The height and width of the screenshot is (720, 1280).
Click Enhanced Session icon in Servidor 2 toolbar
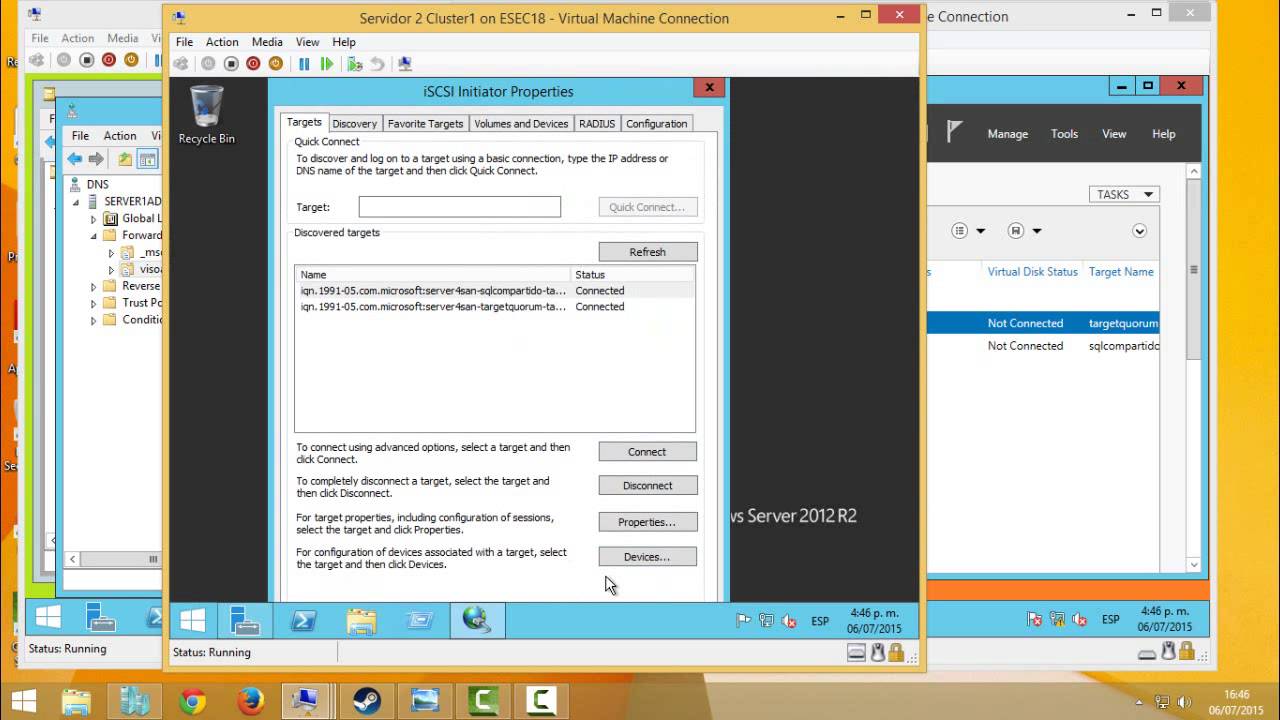click(x=405, y=63)
